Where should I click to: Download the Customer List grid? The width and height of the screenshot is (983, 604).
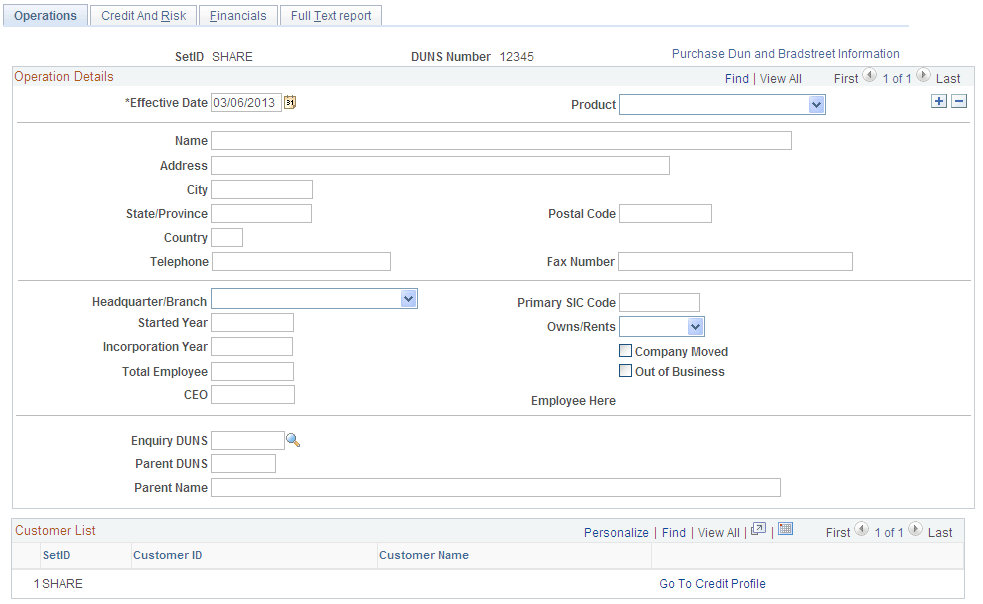(785, 530)
